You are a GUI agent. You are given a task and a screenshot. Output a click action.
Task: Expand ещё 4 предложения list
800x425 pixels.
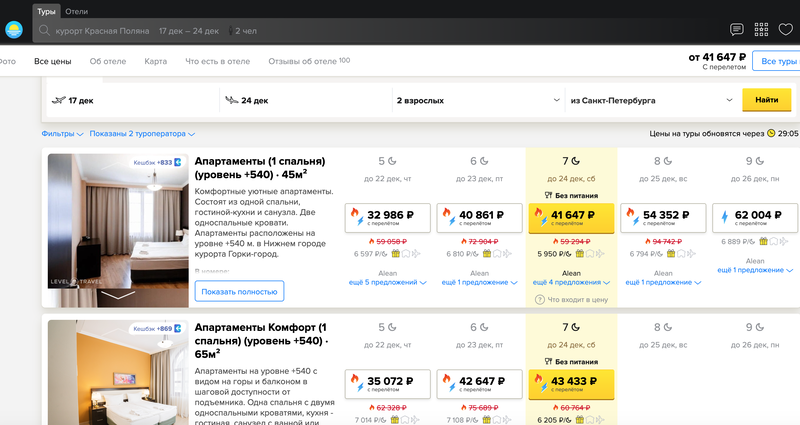pos(571,282)
